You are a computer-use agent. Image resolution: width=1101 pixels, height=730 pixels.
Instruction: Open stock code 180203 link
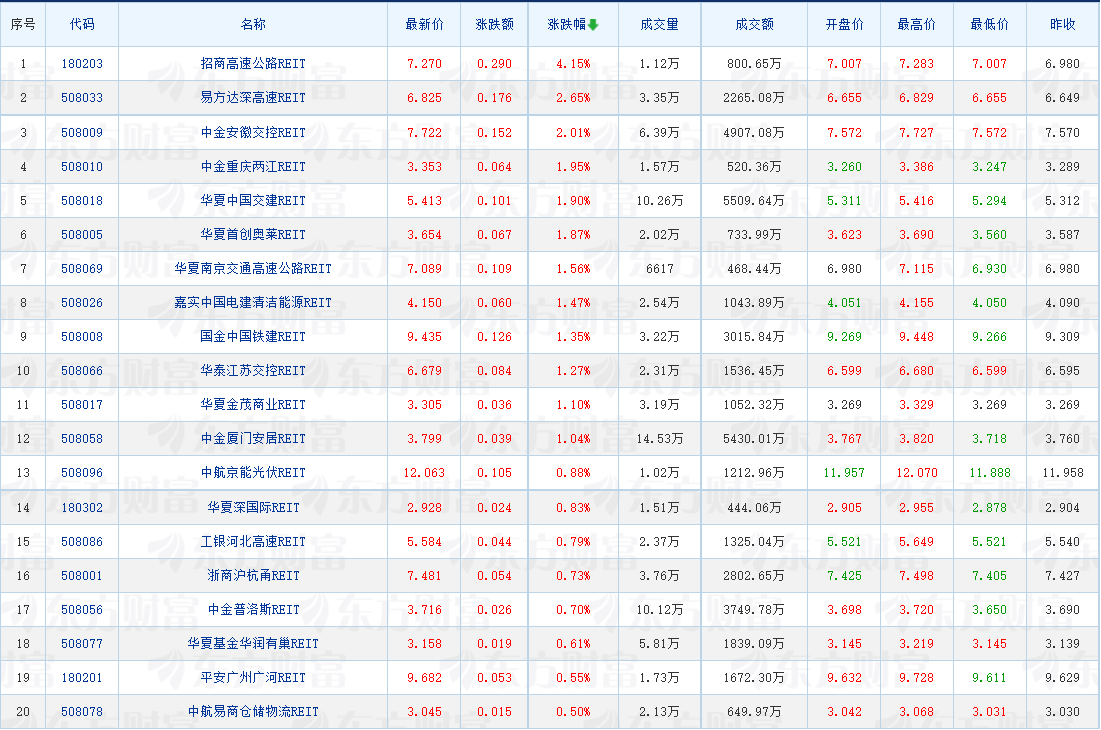[82, 64]
